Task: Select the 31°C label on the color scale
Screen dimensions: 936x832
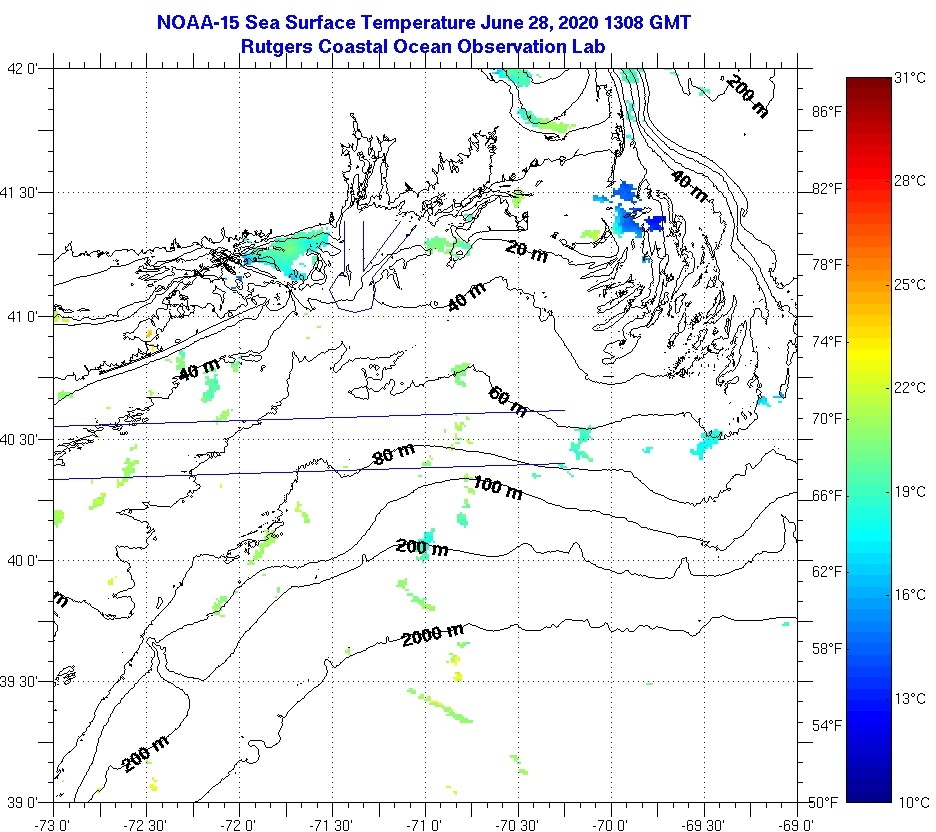Action: click(908, 77)
